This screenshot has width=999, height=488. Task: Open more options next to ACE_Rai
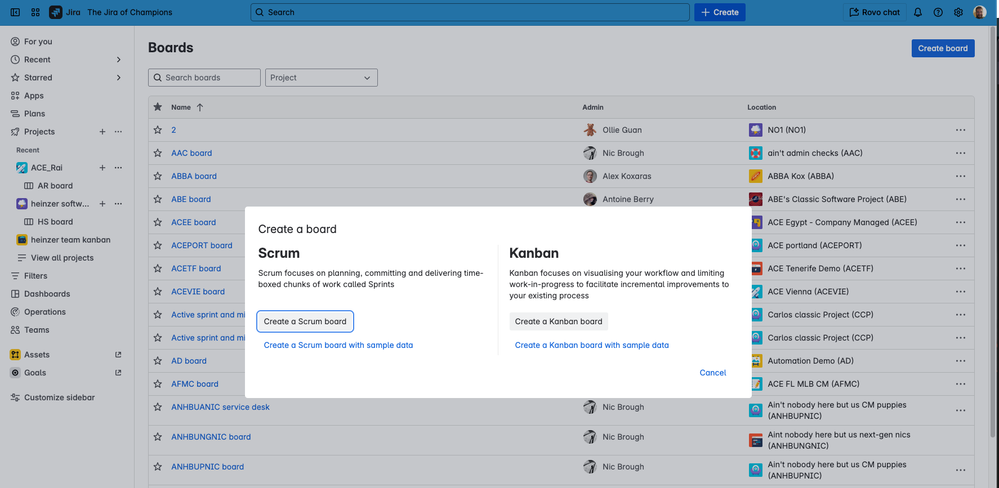118,168
